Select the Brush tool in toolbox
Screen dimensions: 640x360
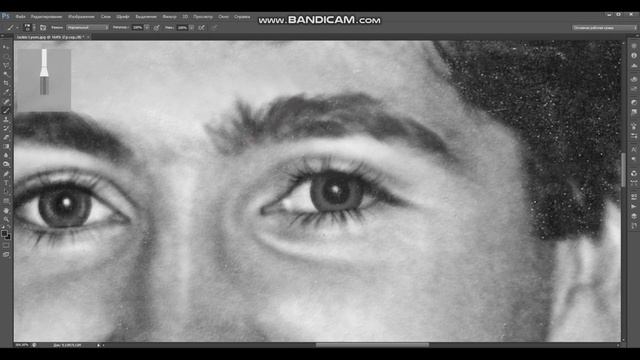6,110
